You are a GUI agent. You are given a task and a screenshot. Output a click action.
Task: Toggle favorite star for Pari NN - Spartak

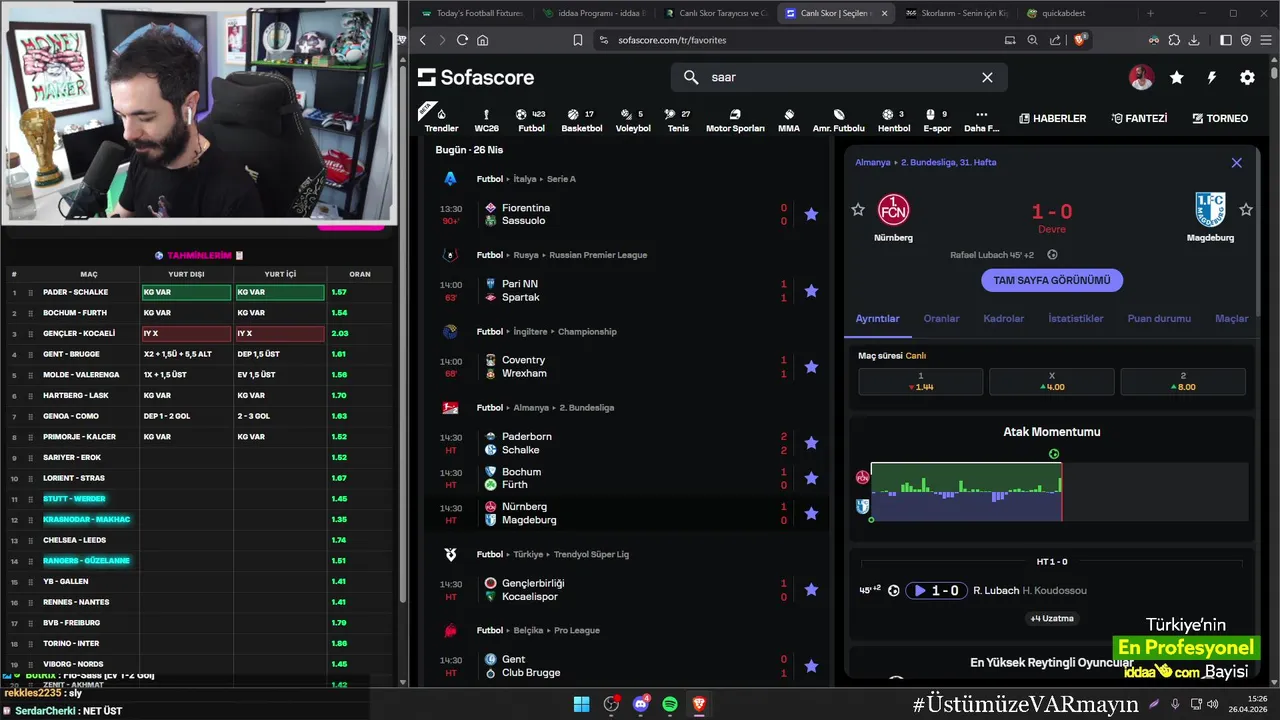(811, 291)
